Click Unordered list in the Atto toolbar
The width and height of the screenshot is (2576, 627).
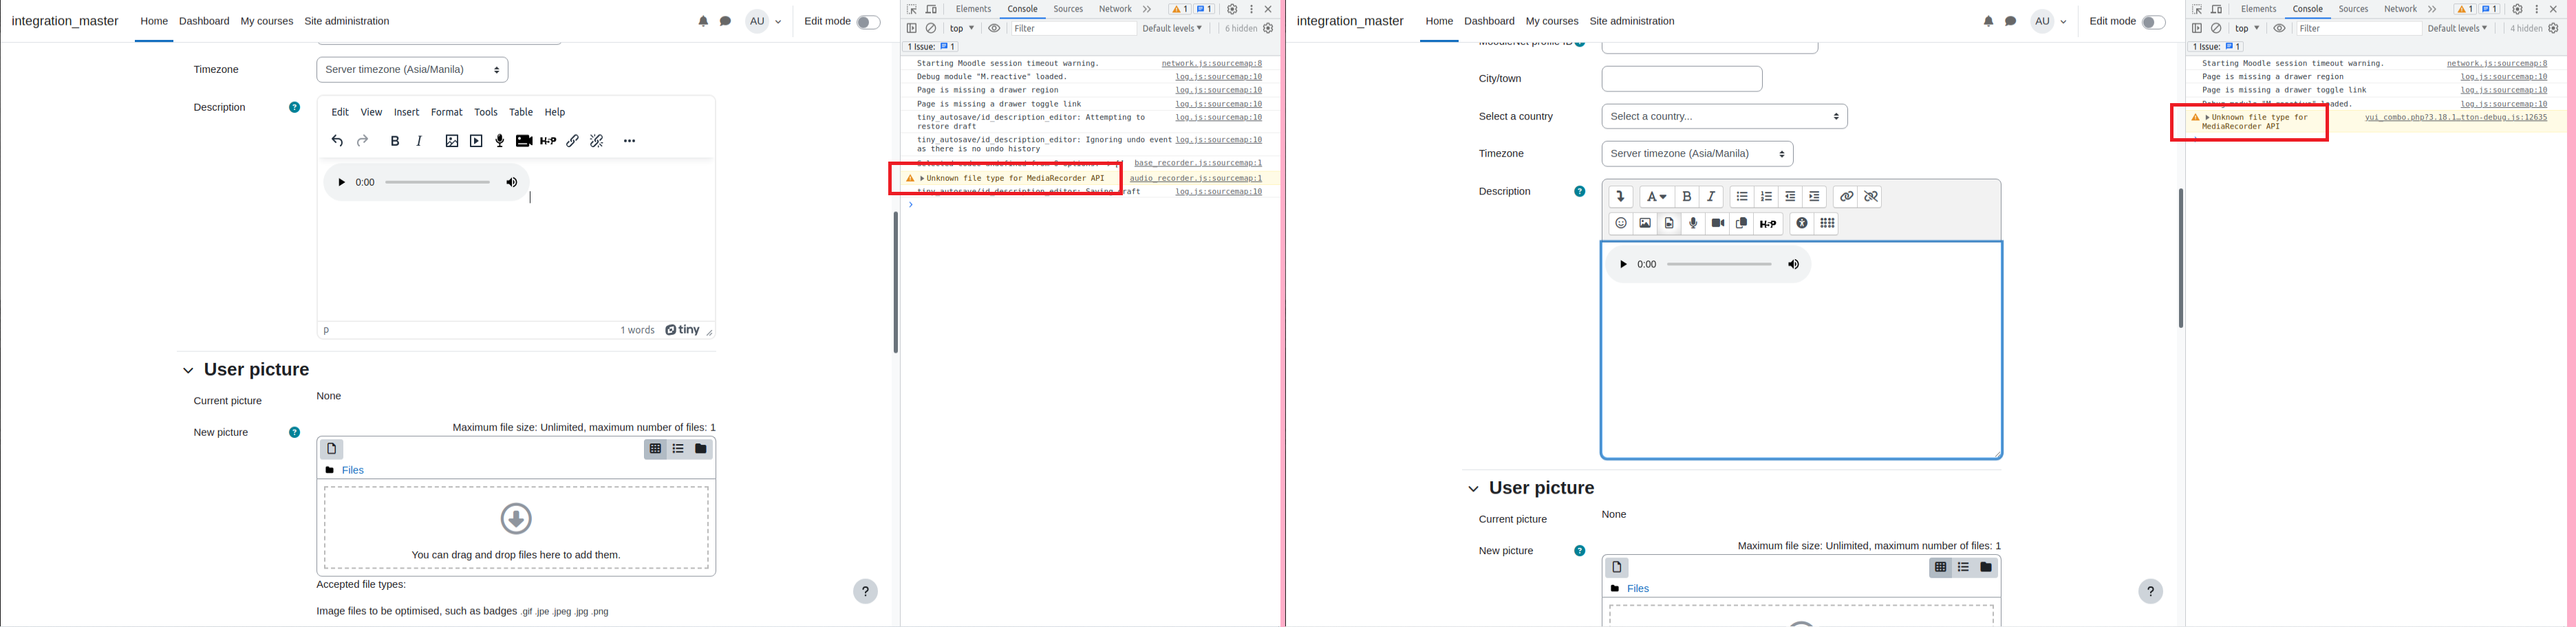click(1742, 197)
